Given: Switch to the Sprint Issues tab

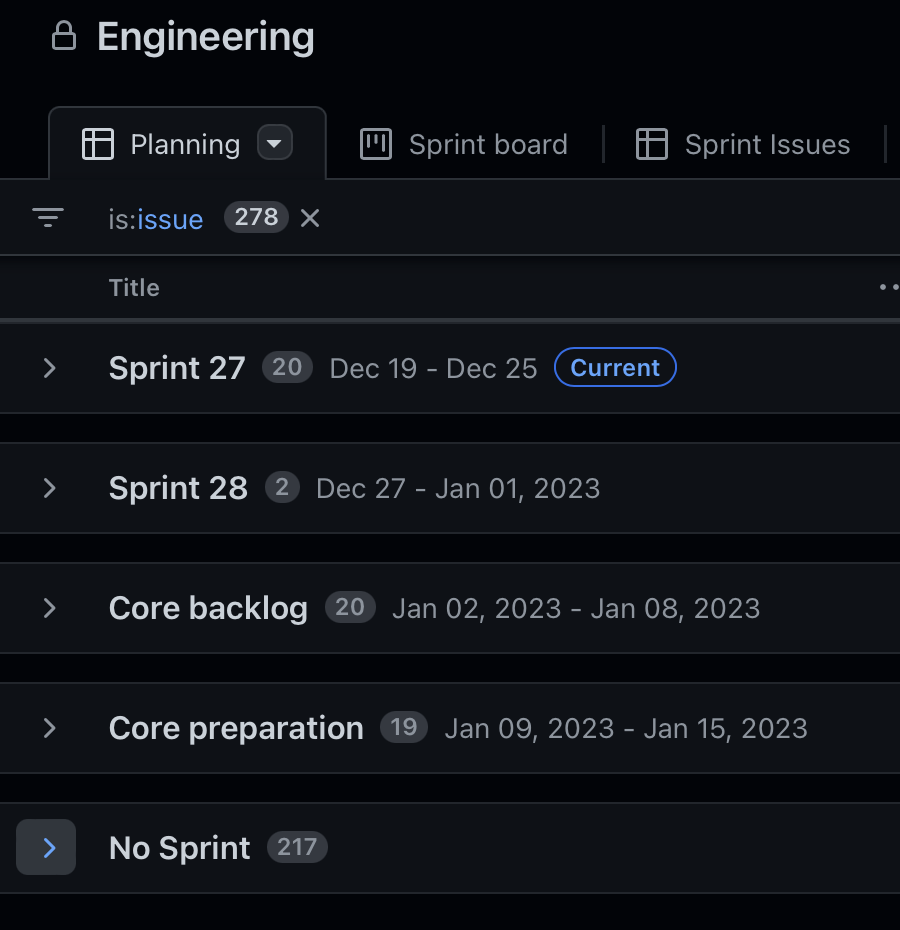Looking at the screenshot, I should pos(766,144).
